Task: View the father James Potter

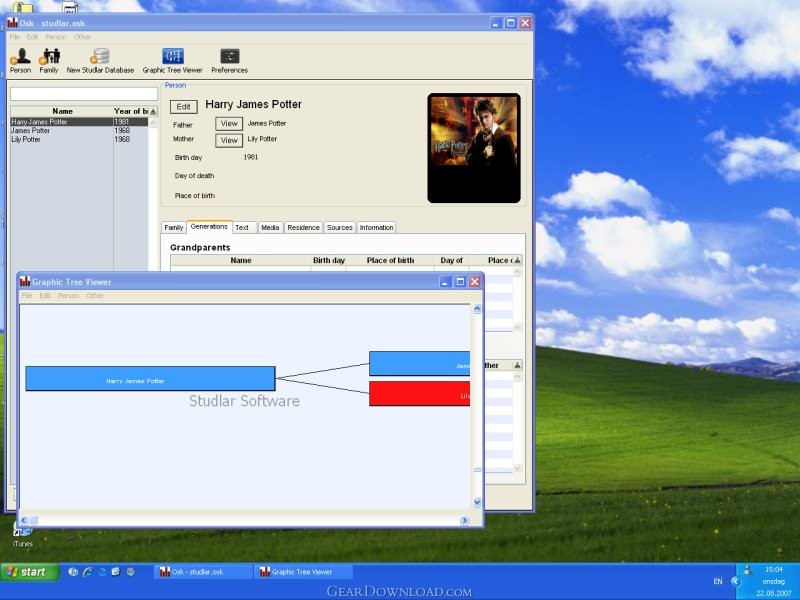Action: [229, 124]
